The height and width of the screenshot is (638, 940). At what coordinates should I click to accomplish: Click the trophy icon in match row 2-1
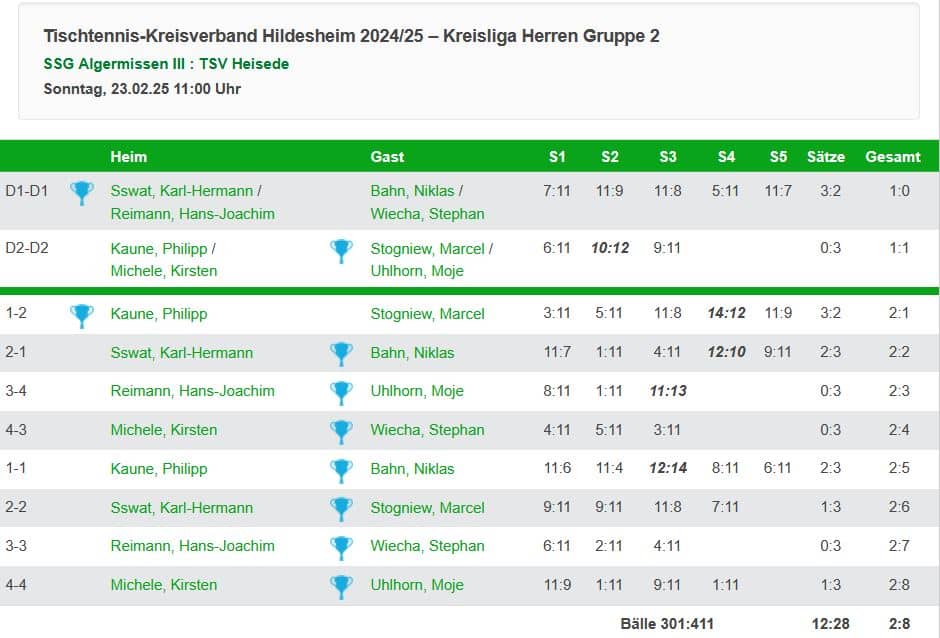(341, 354)
